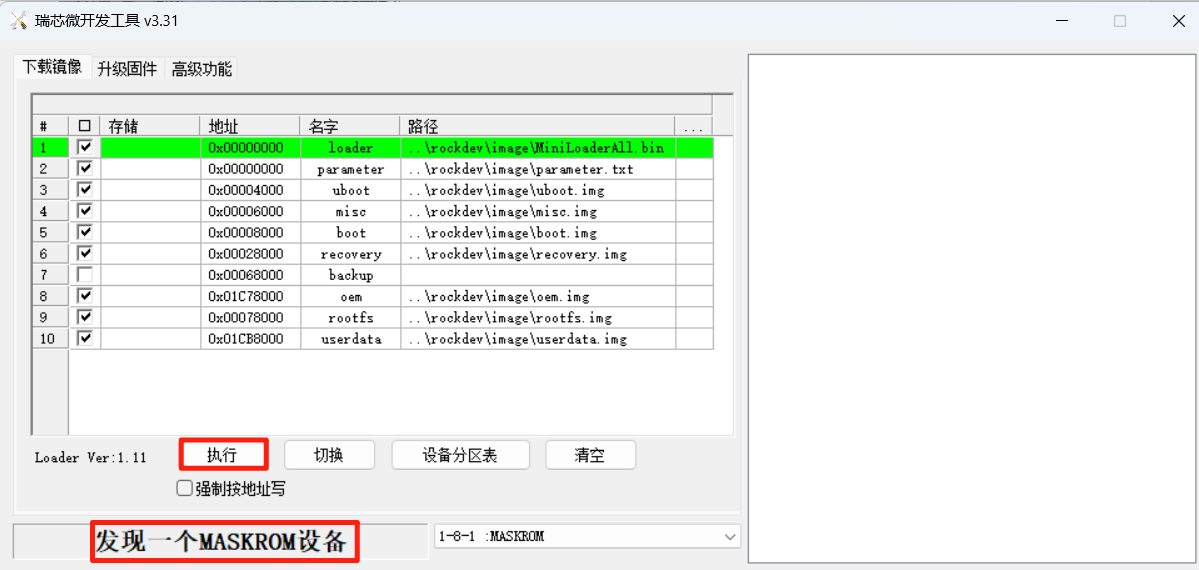
Task: Browse path via the ... column for loader row
Action: 694,148
